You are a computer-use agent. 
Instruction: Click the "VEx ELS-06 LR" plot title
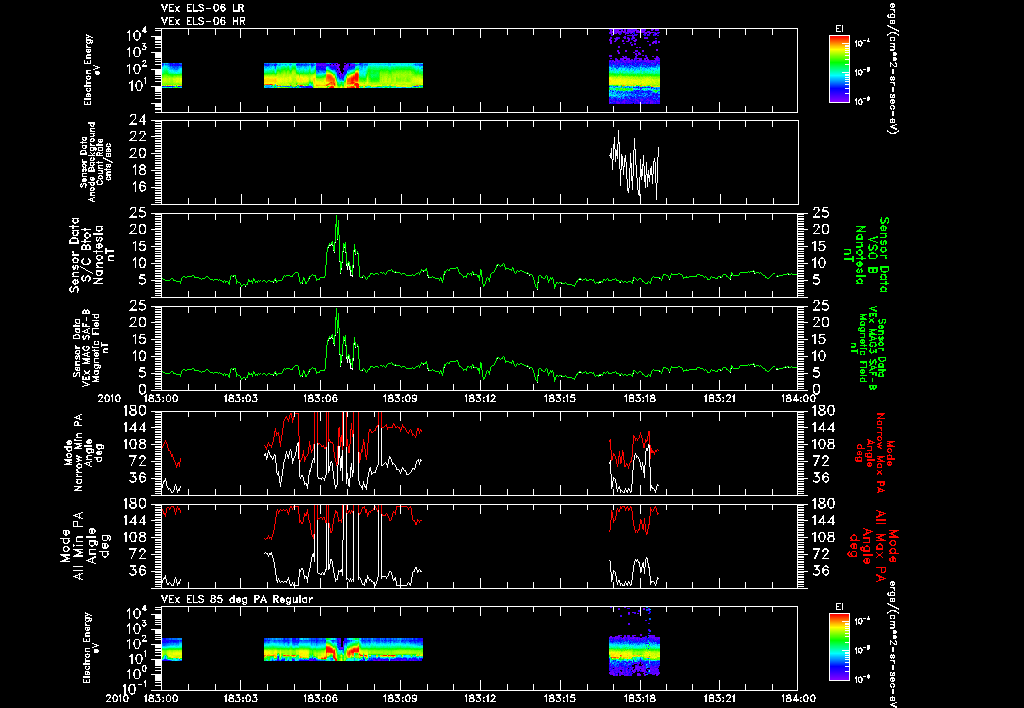click(202, 8)
